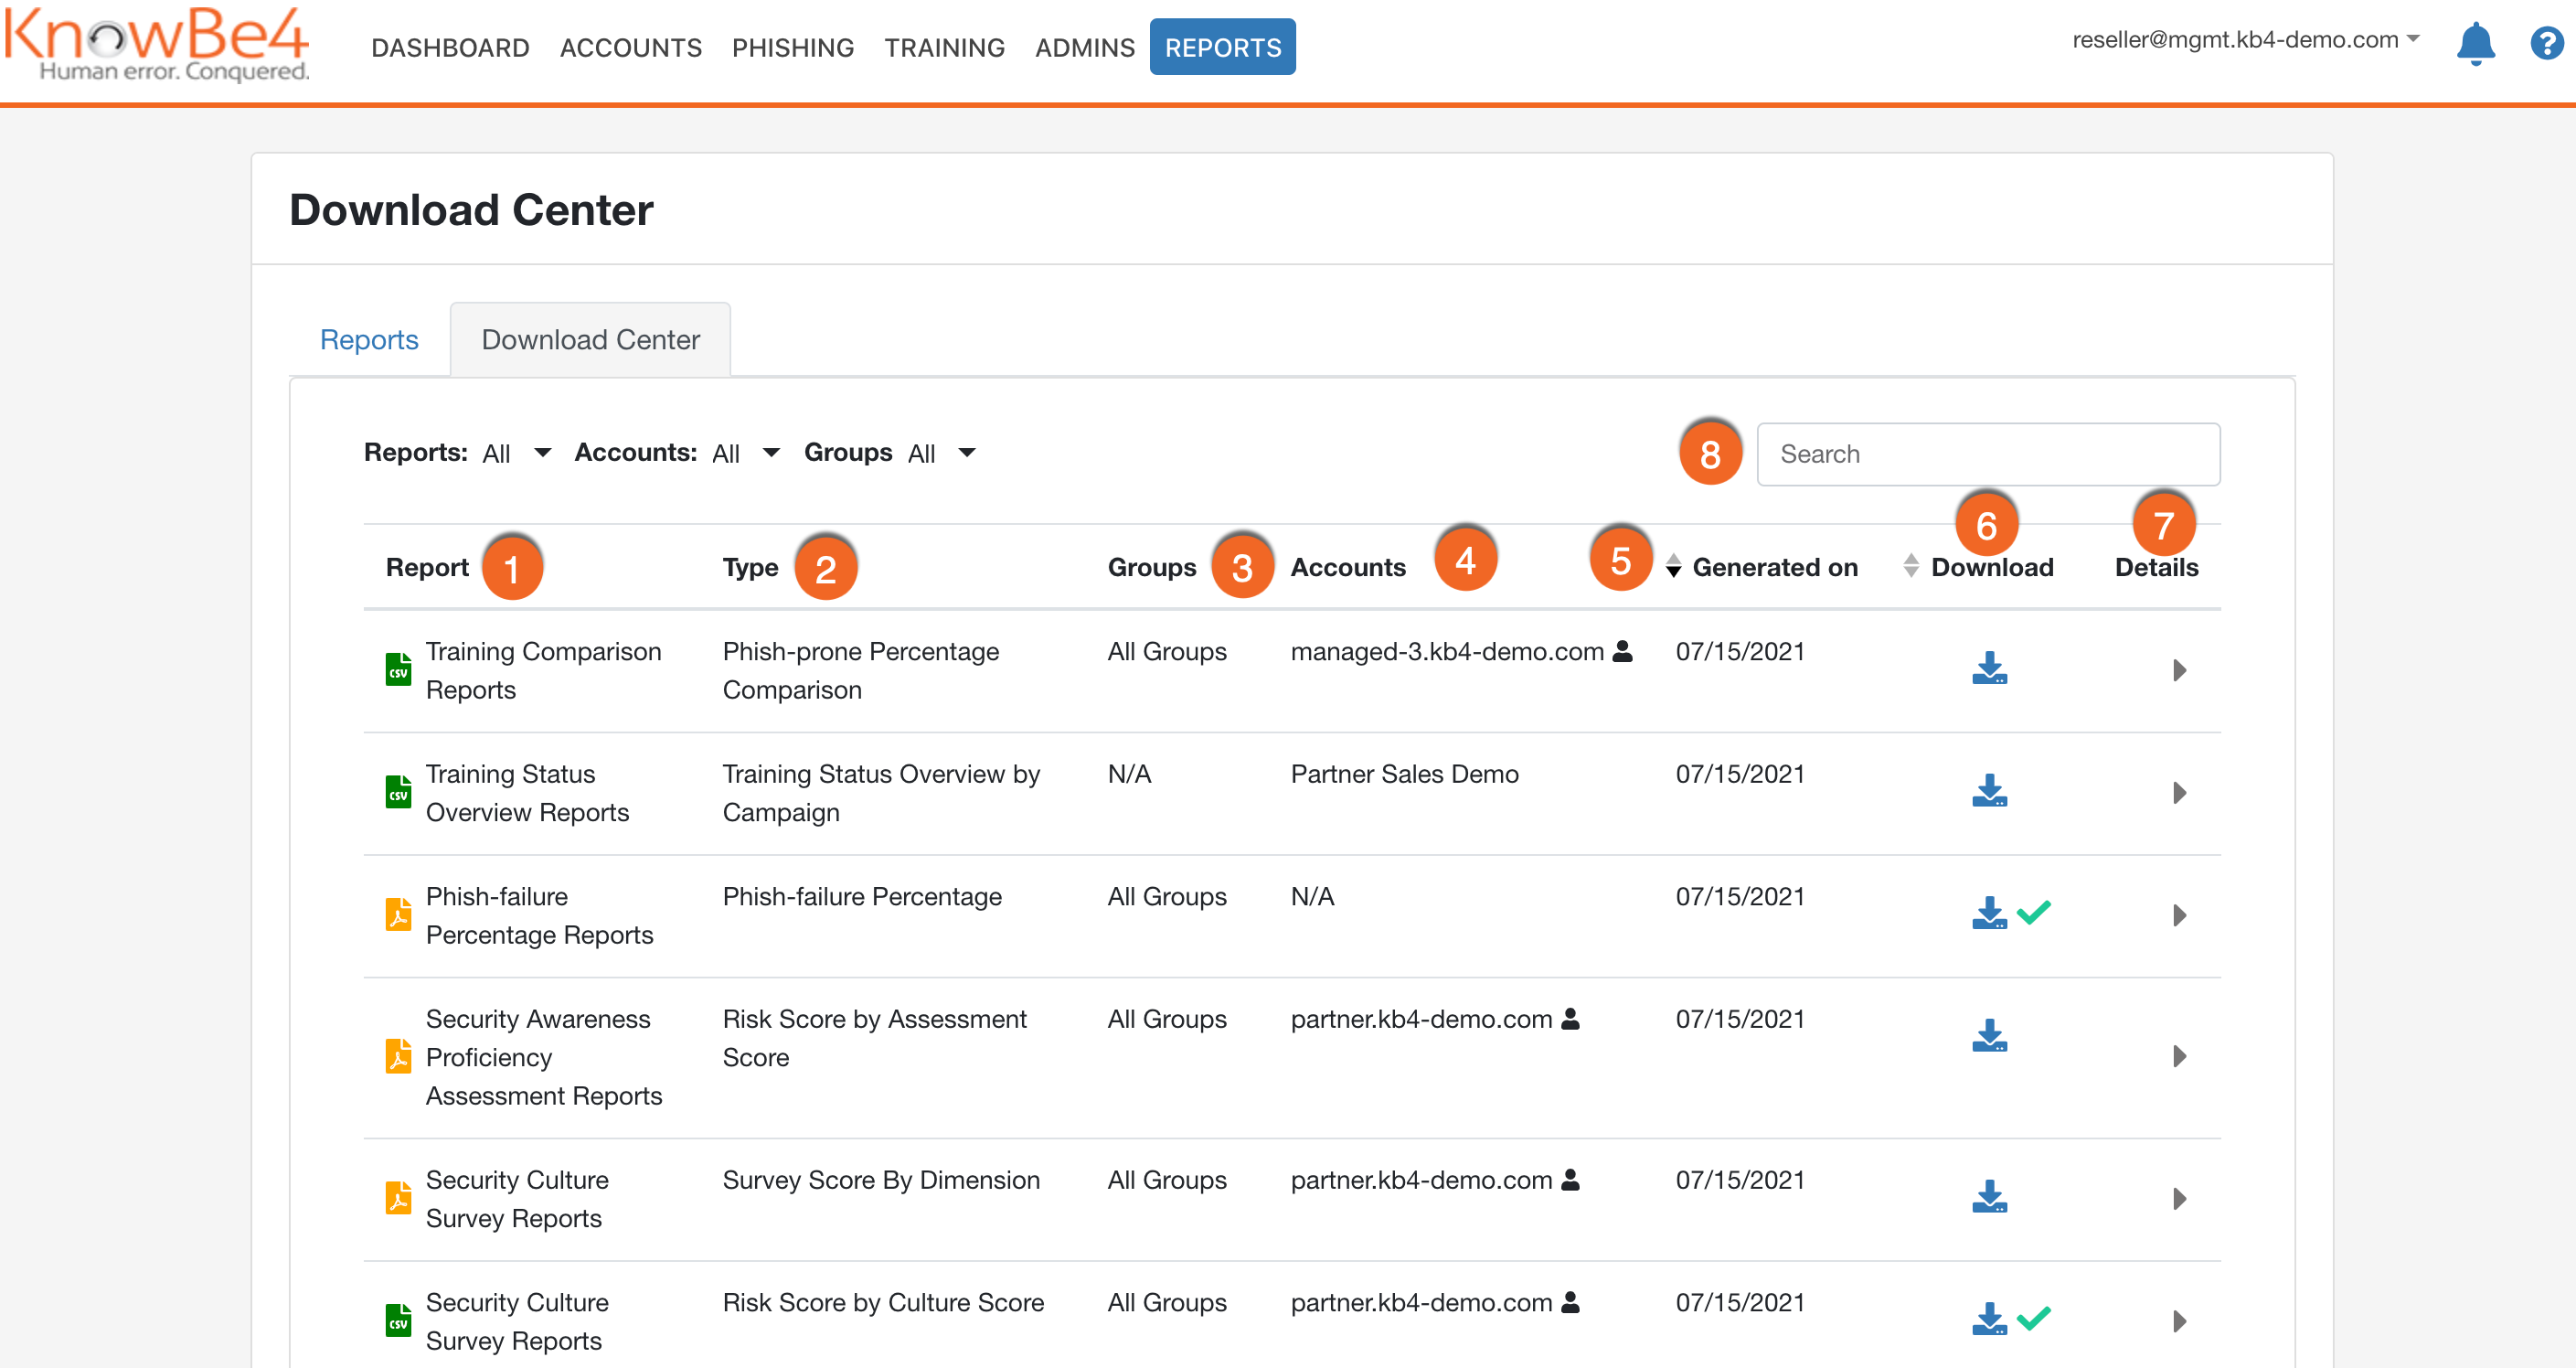The image size is (2576, 1368).
Task: Click the Accounts column header
Action: click(1348, 567)
